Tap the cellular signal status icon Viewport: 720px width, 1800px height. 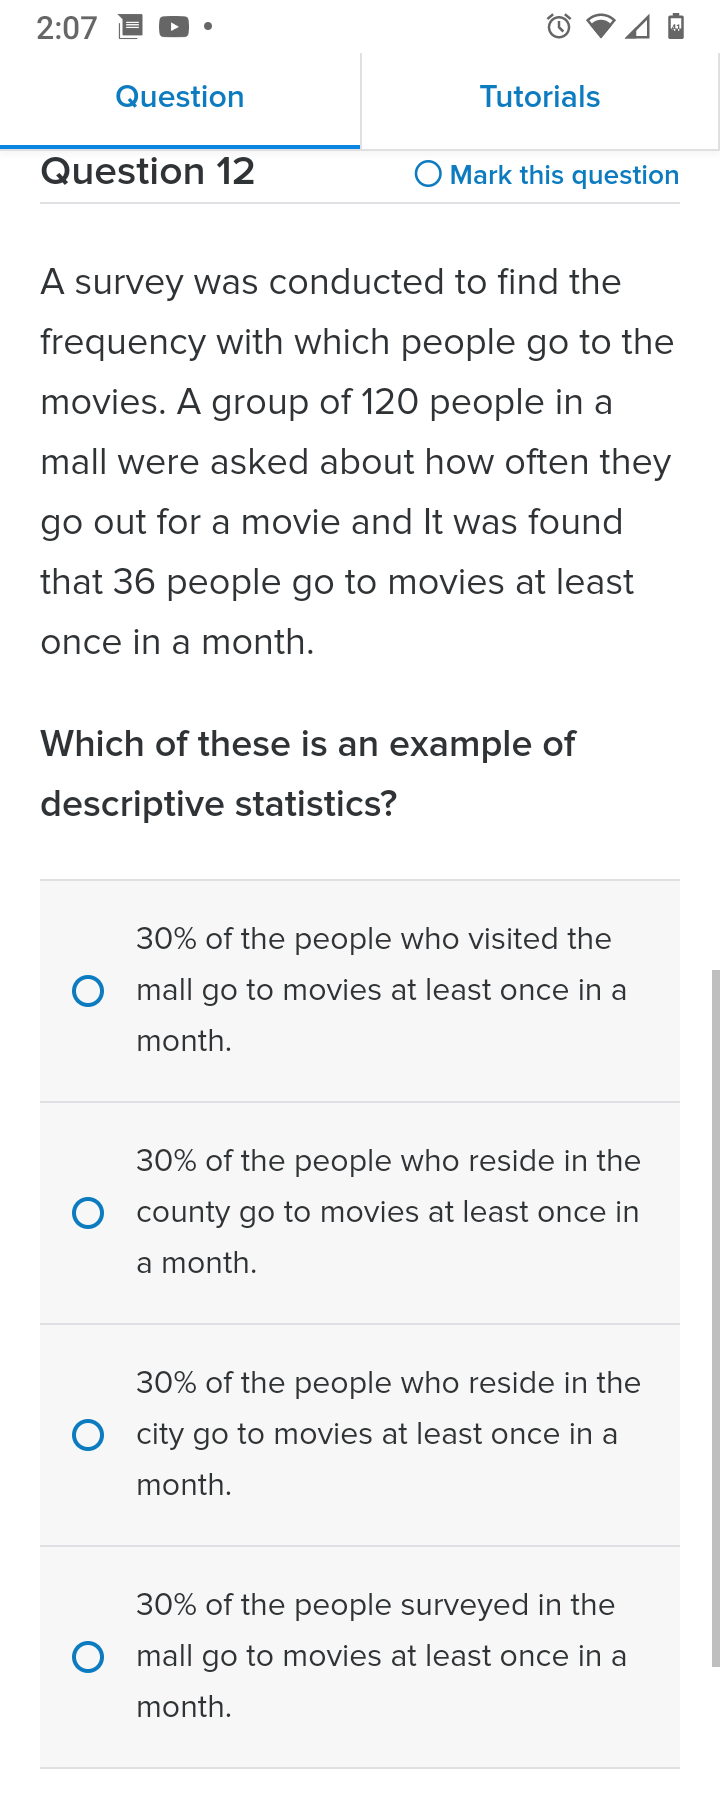pyautogui.click(x=637, y=27)
